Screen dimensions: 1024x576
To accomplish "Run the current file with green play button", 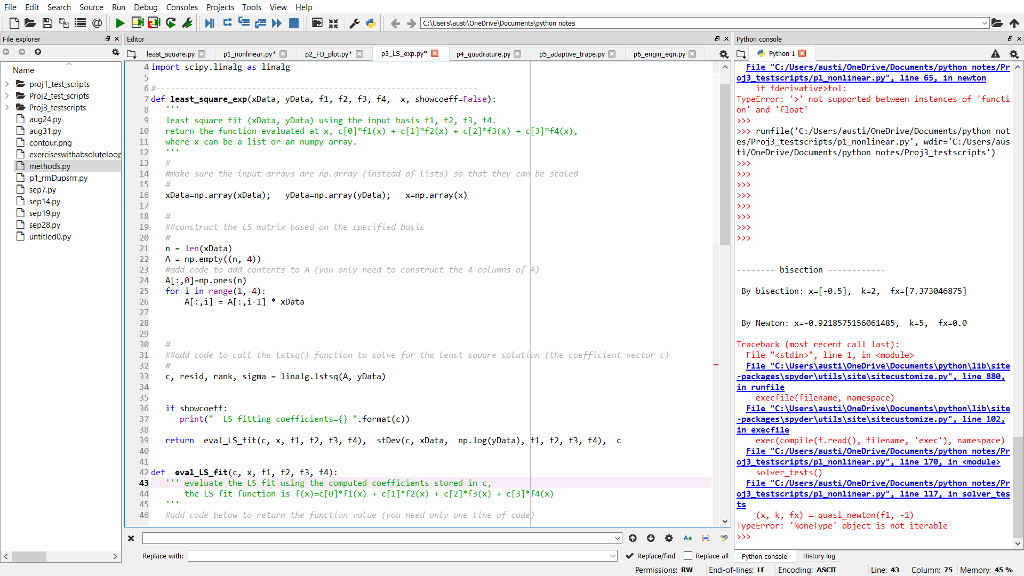I will pyautogui.click(x=121, y=22).
